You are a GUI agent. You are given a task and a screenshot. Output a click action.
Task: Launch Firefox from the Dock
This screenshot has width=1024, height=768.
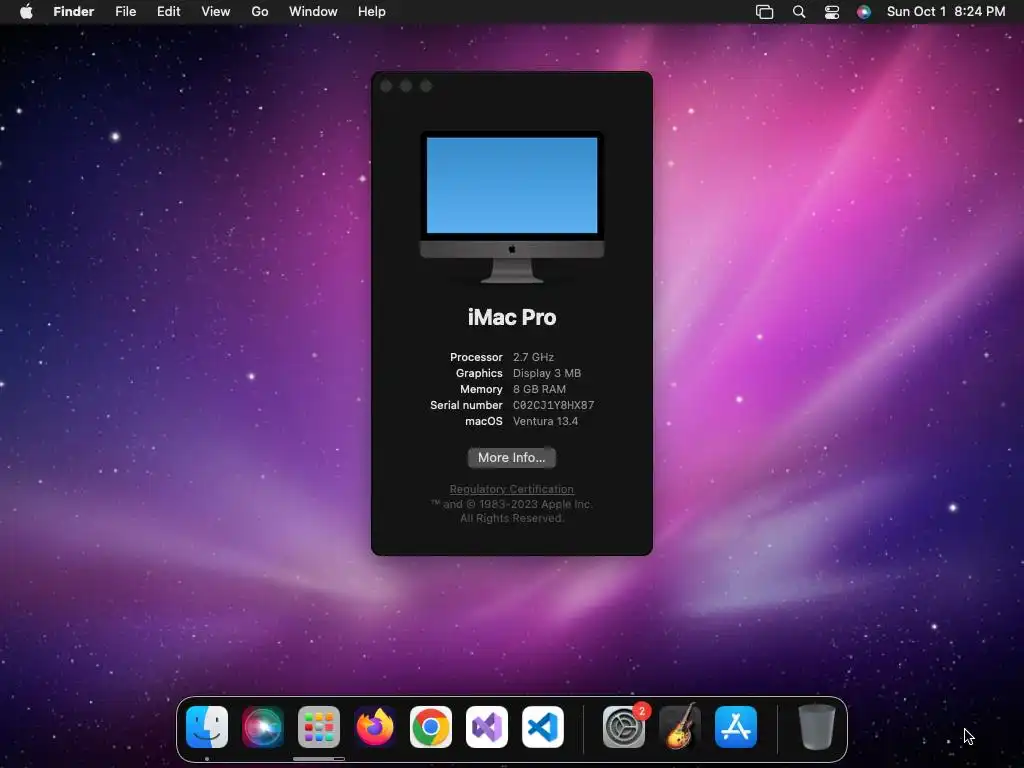(375, 727)
